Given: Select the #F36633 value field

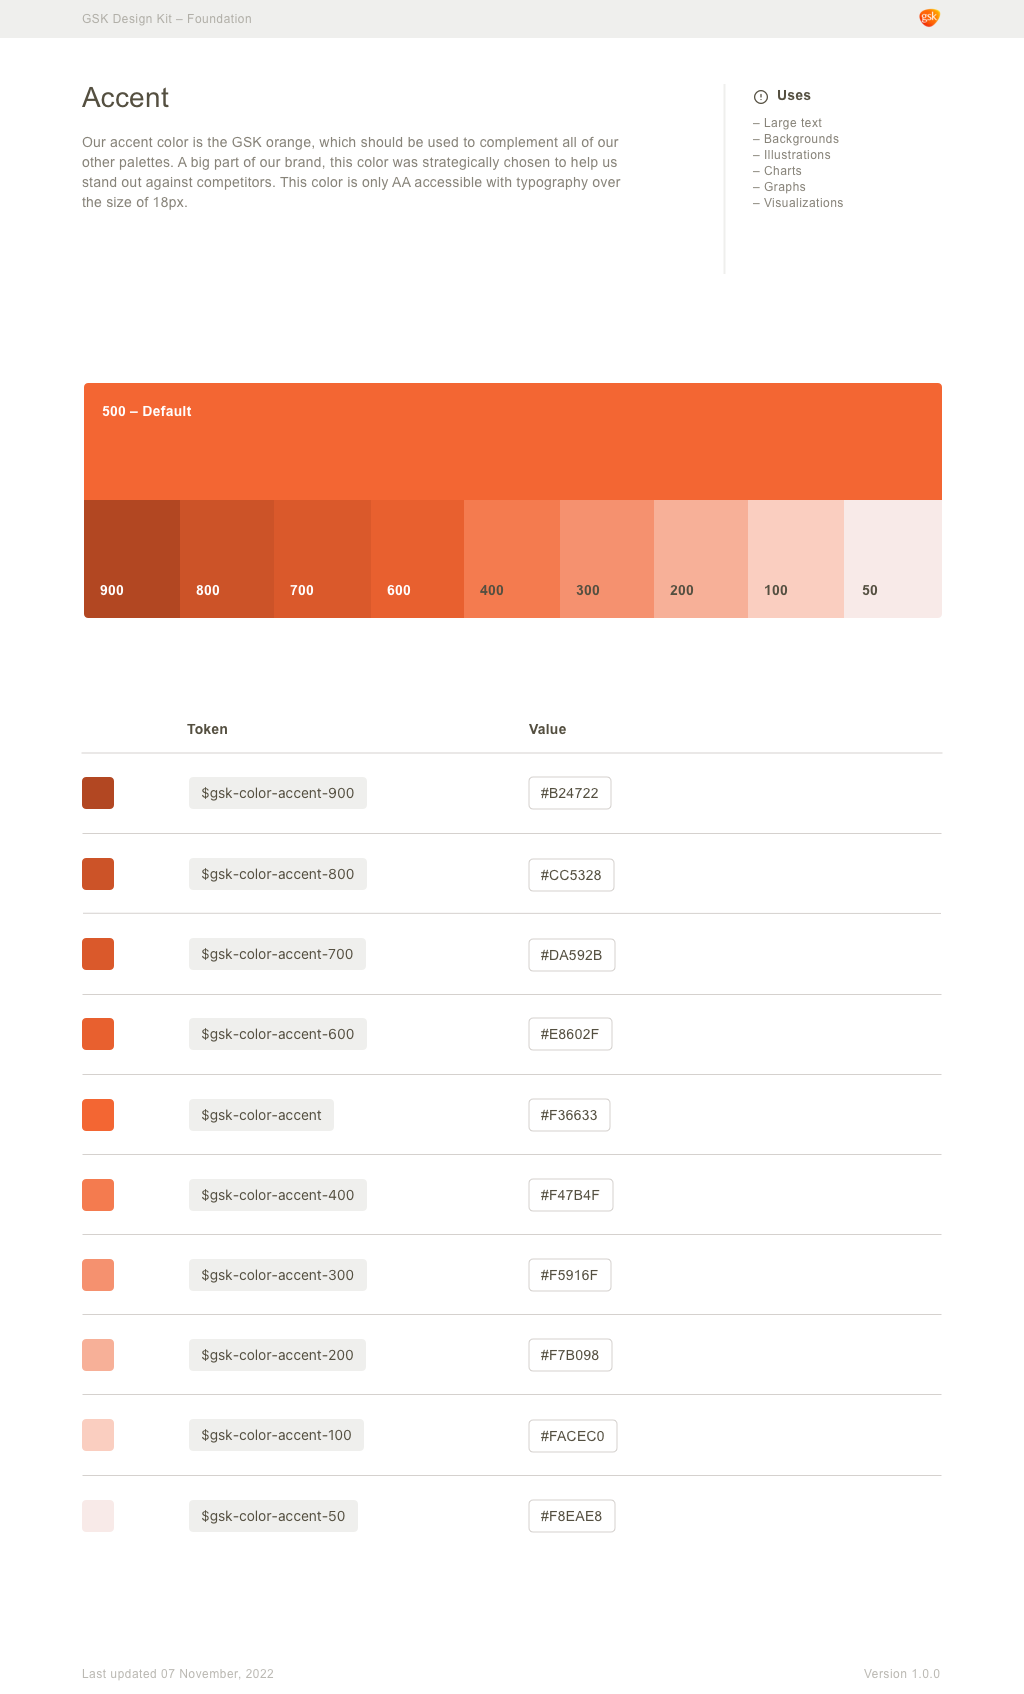Looking at the screenshot, I should tap(569, 1115).
